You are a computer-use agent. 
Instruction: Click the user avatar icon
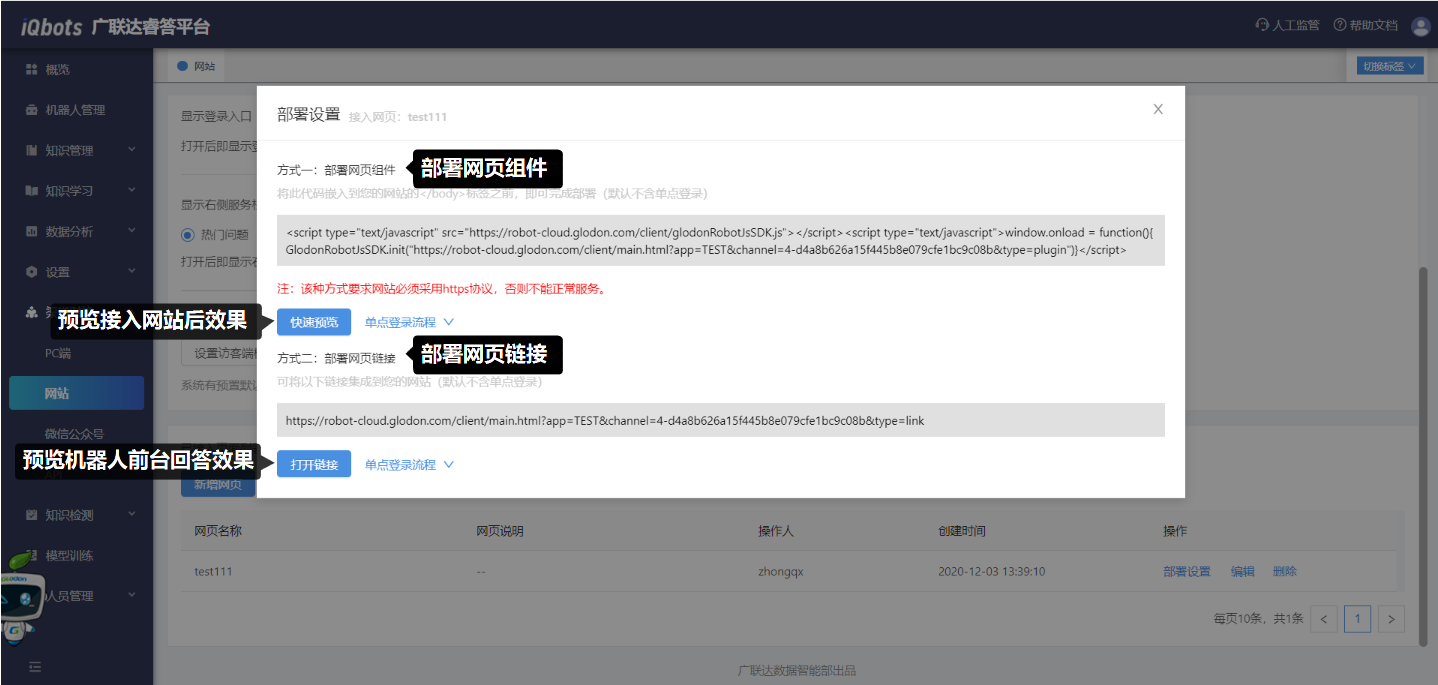click(1420, 26)
